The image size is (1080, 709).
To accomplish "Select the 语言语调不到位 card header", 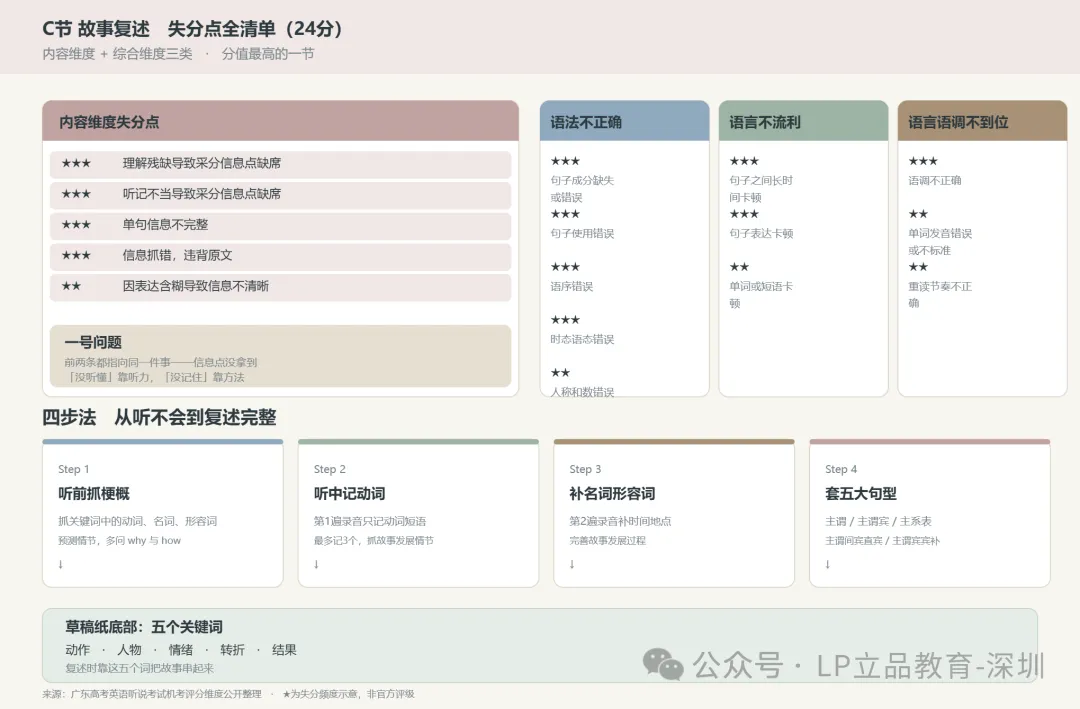I will click(x=982, y=121).
